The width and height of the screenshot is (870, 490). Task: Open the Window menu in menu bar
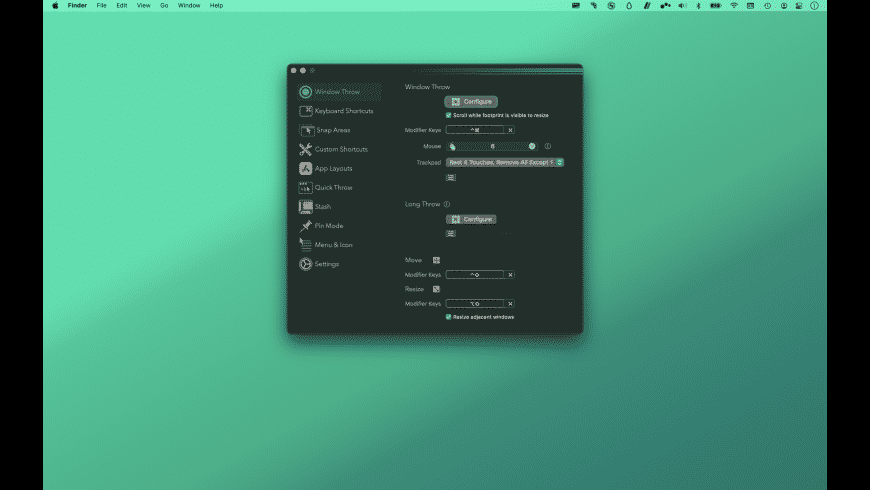click(189, 6)
